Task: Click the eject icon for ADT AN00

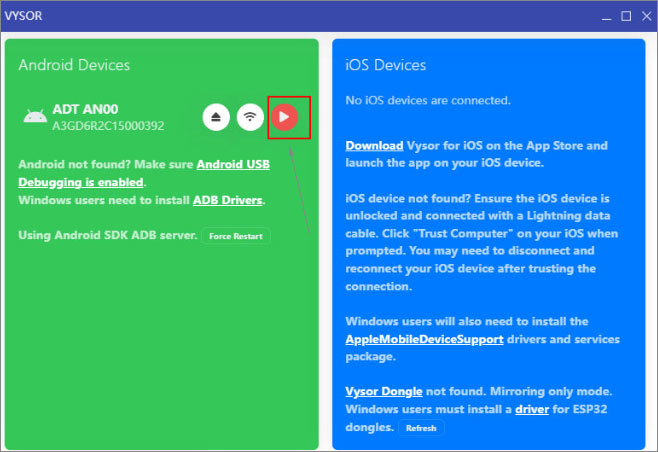Action: coord(216,117)
